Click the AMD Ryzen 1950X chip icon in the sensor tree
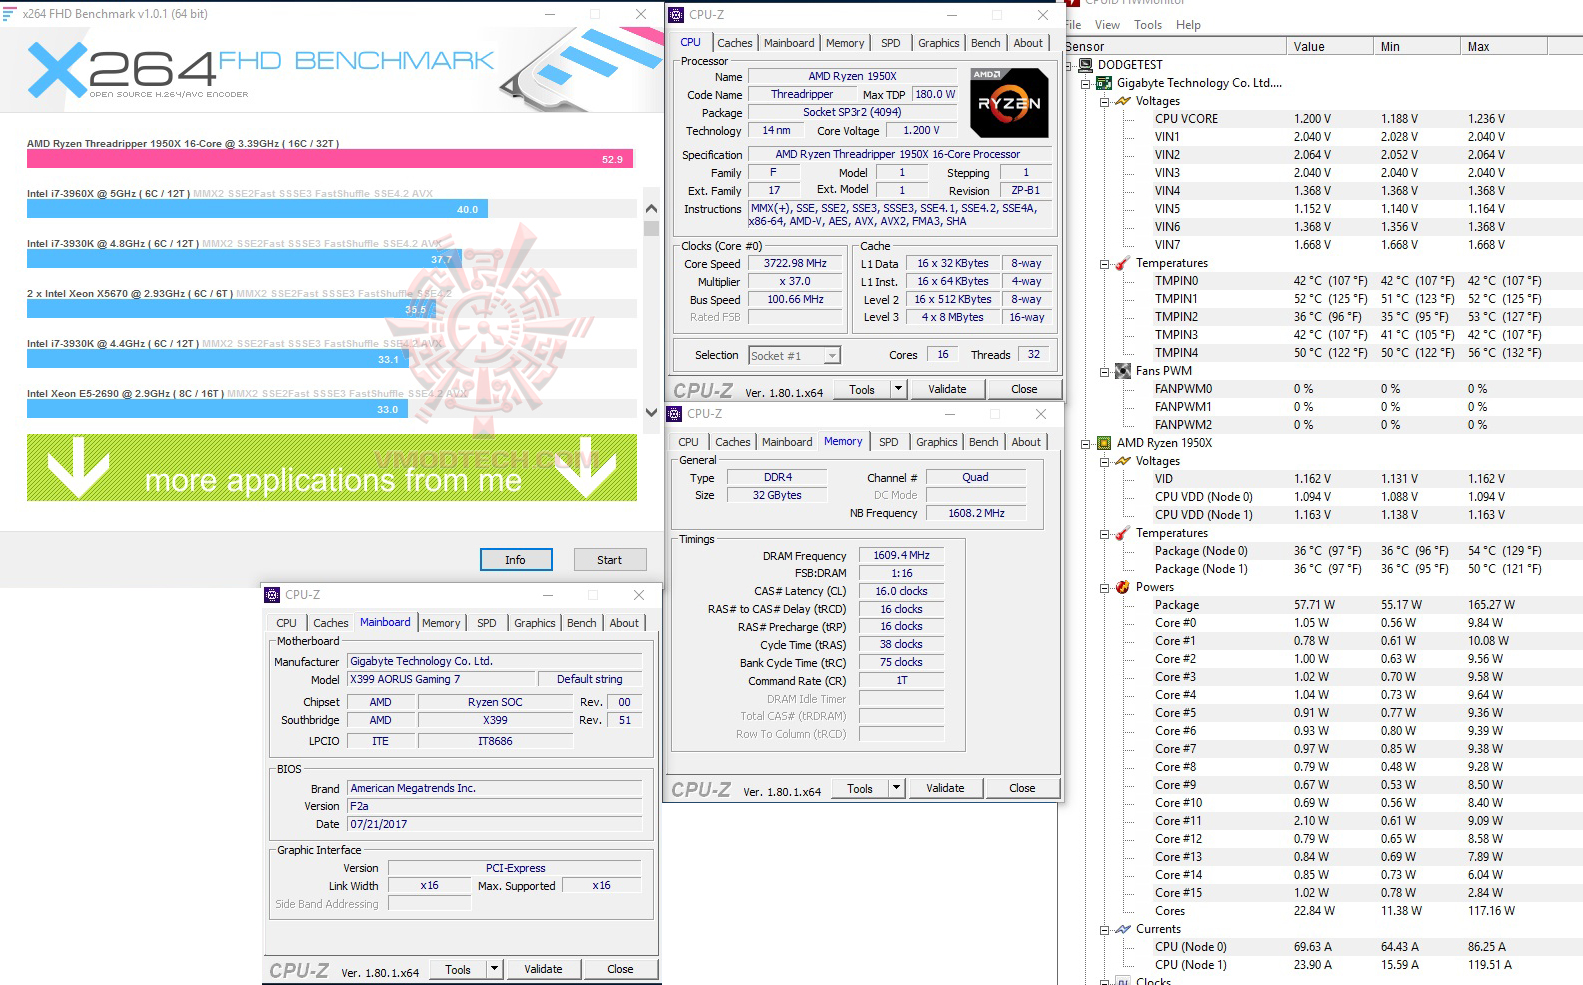 pos(1104,443)
